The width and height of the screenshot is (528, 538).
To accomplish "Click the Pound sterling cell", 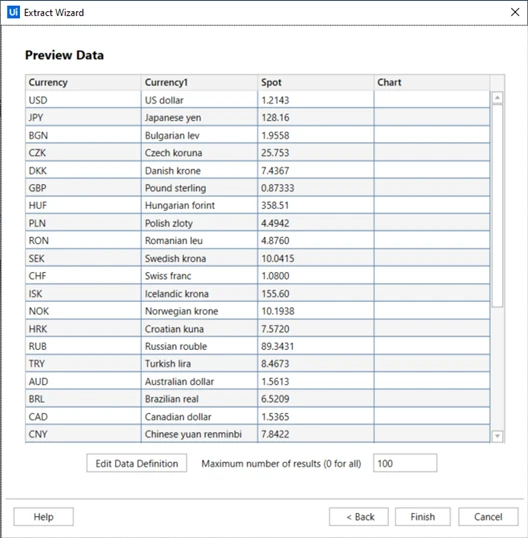I will (199, 188).
